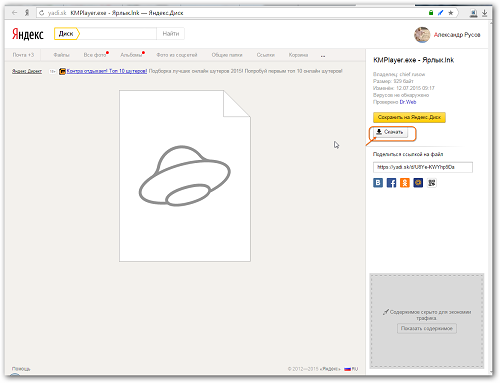Share via Facebook icon

point(391,183)
